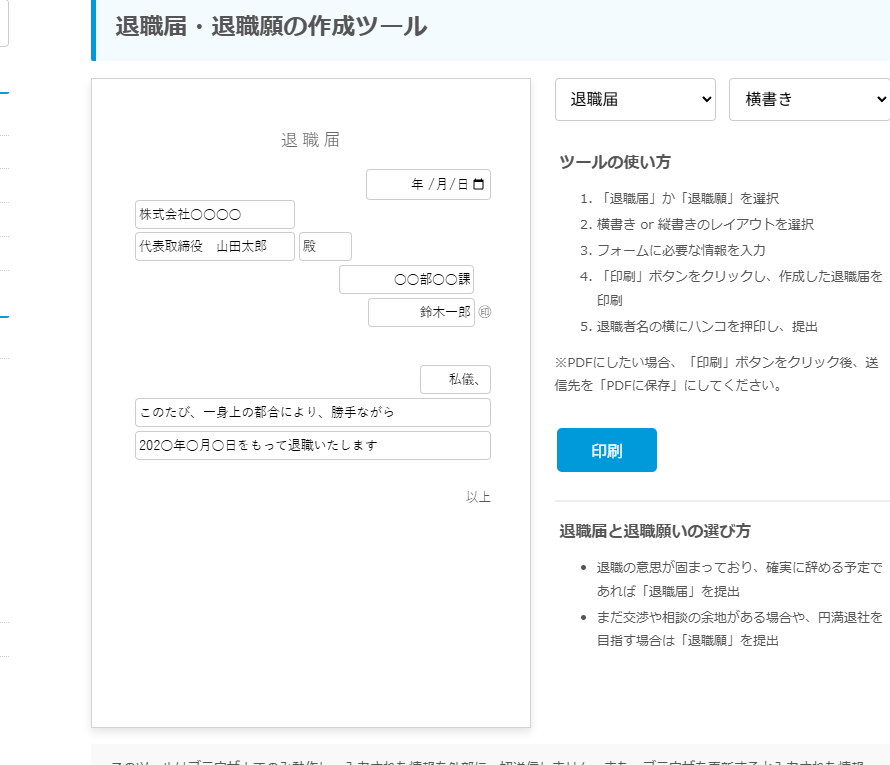Click the 以上 closing text in preview
Screen dimensions: 890x765
pyautogui.click(x=478, y=497)
